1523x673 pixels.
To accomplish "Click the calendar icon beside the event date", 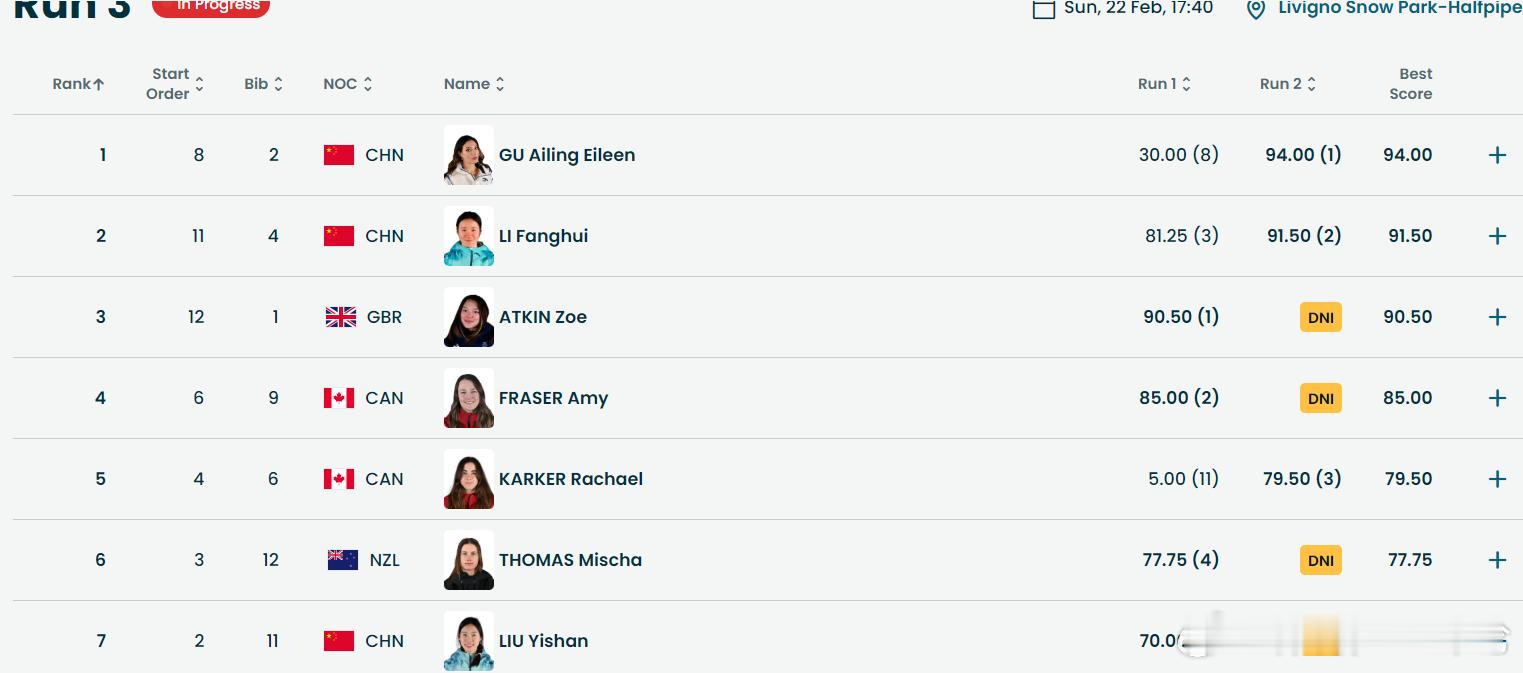I will (x=1044, y=9).
